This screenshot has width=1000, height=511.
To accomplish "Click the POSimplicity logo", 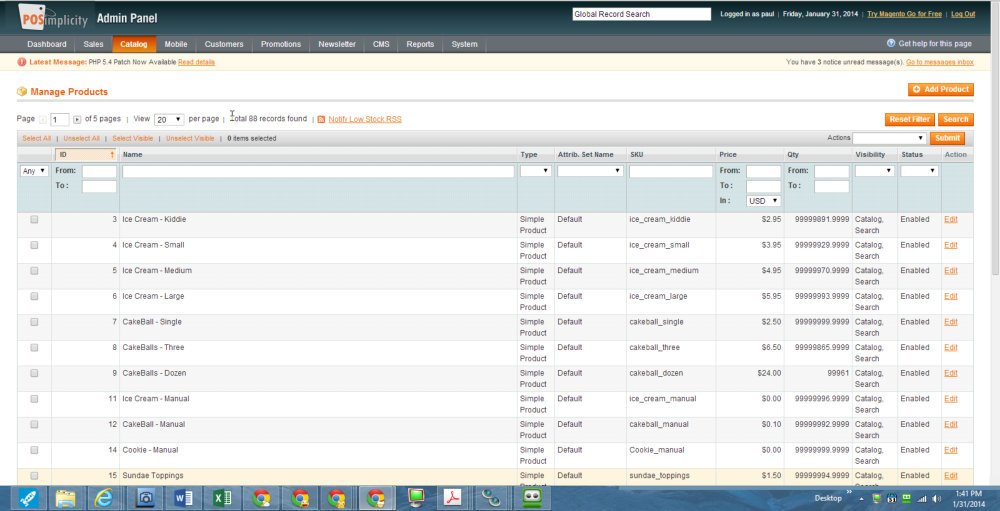I will (54, 17).
